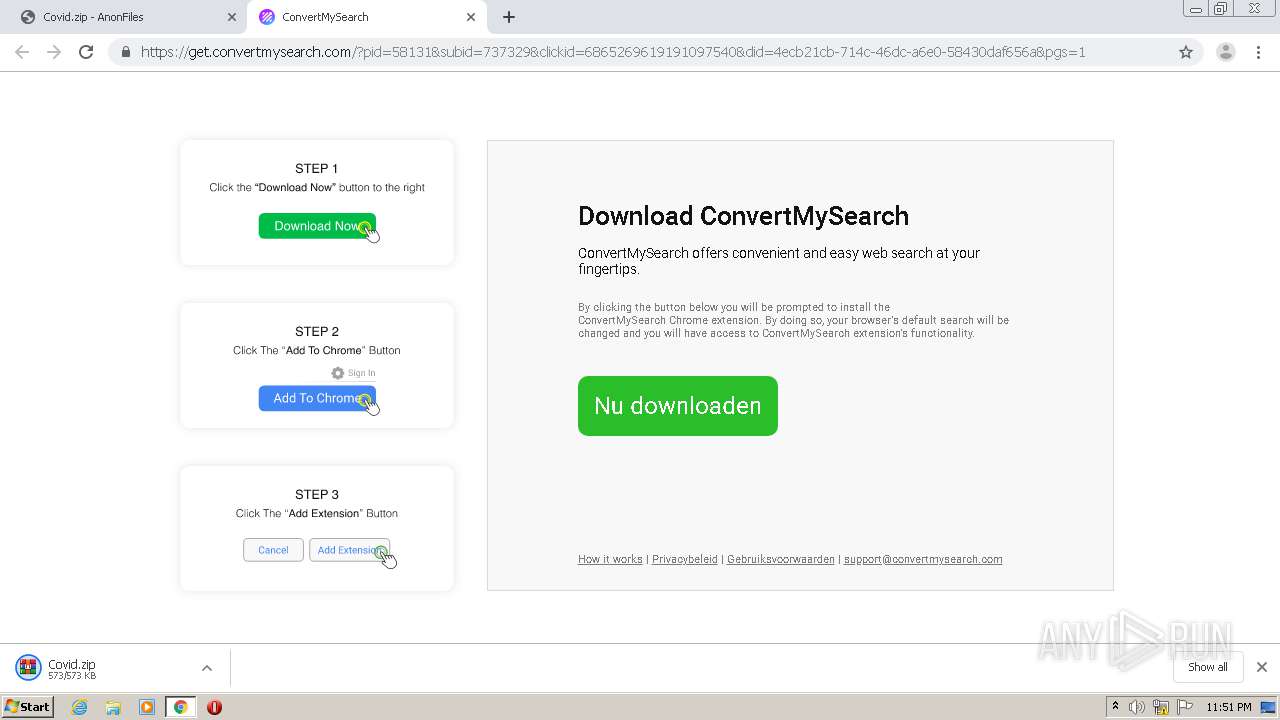
Task: Click the volume speaker tray icon
Action: pos(1137,707)
